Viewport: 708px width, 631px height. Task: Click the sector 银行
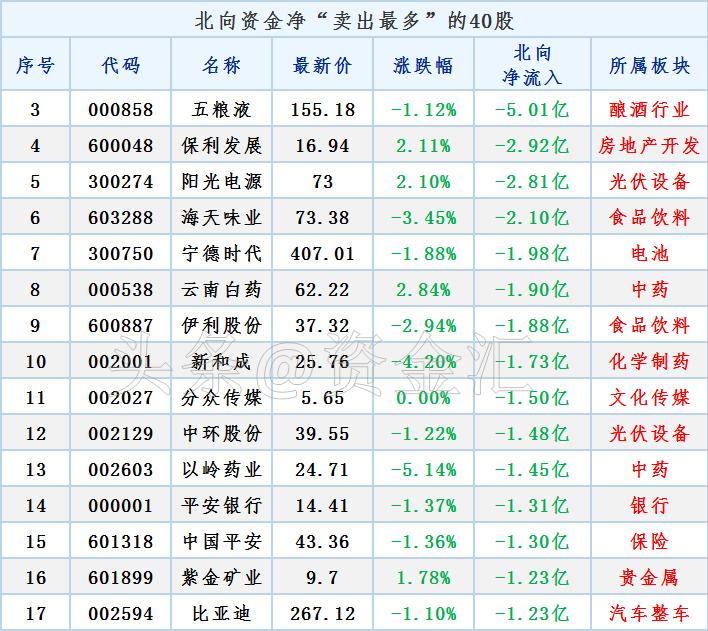pyautogui.click(x=649, y=505)
